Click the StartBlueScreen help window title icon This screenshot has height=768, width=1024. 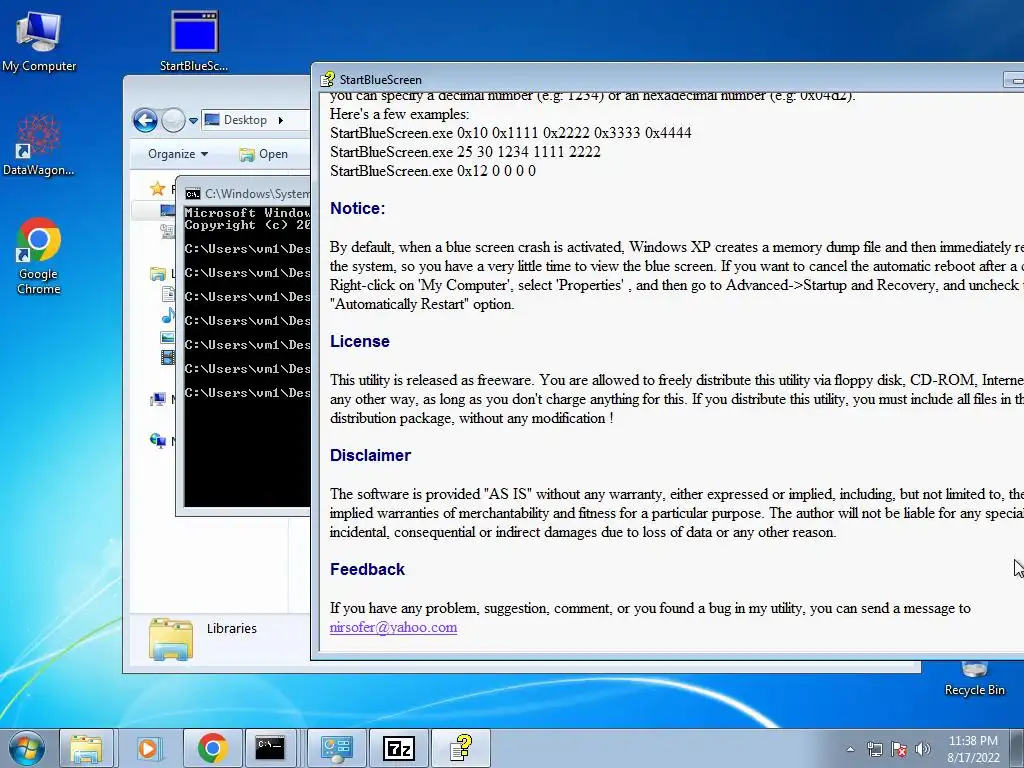pyautogui.click(x=327, y=80)
